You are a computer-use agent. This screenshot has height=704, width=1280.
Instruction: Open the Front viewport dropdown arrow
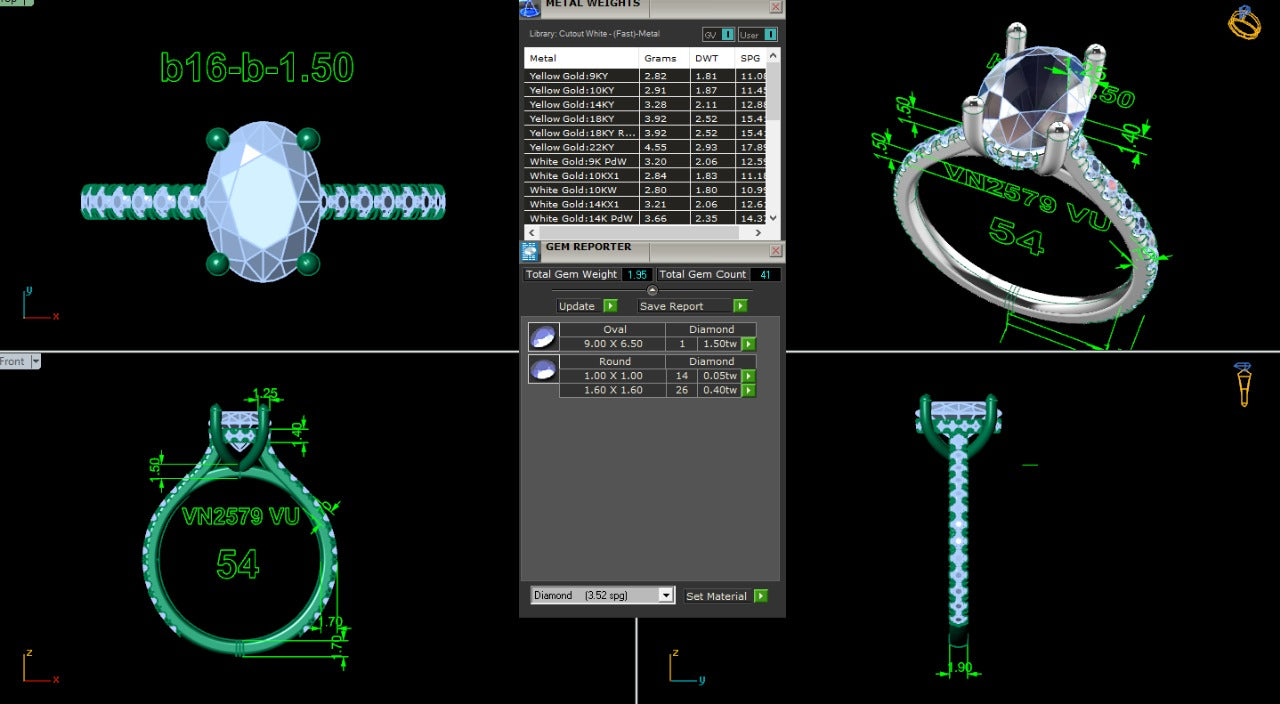36,361
